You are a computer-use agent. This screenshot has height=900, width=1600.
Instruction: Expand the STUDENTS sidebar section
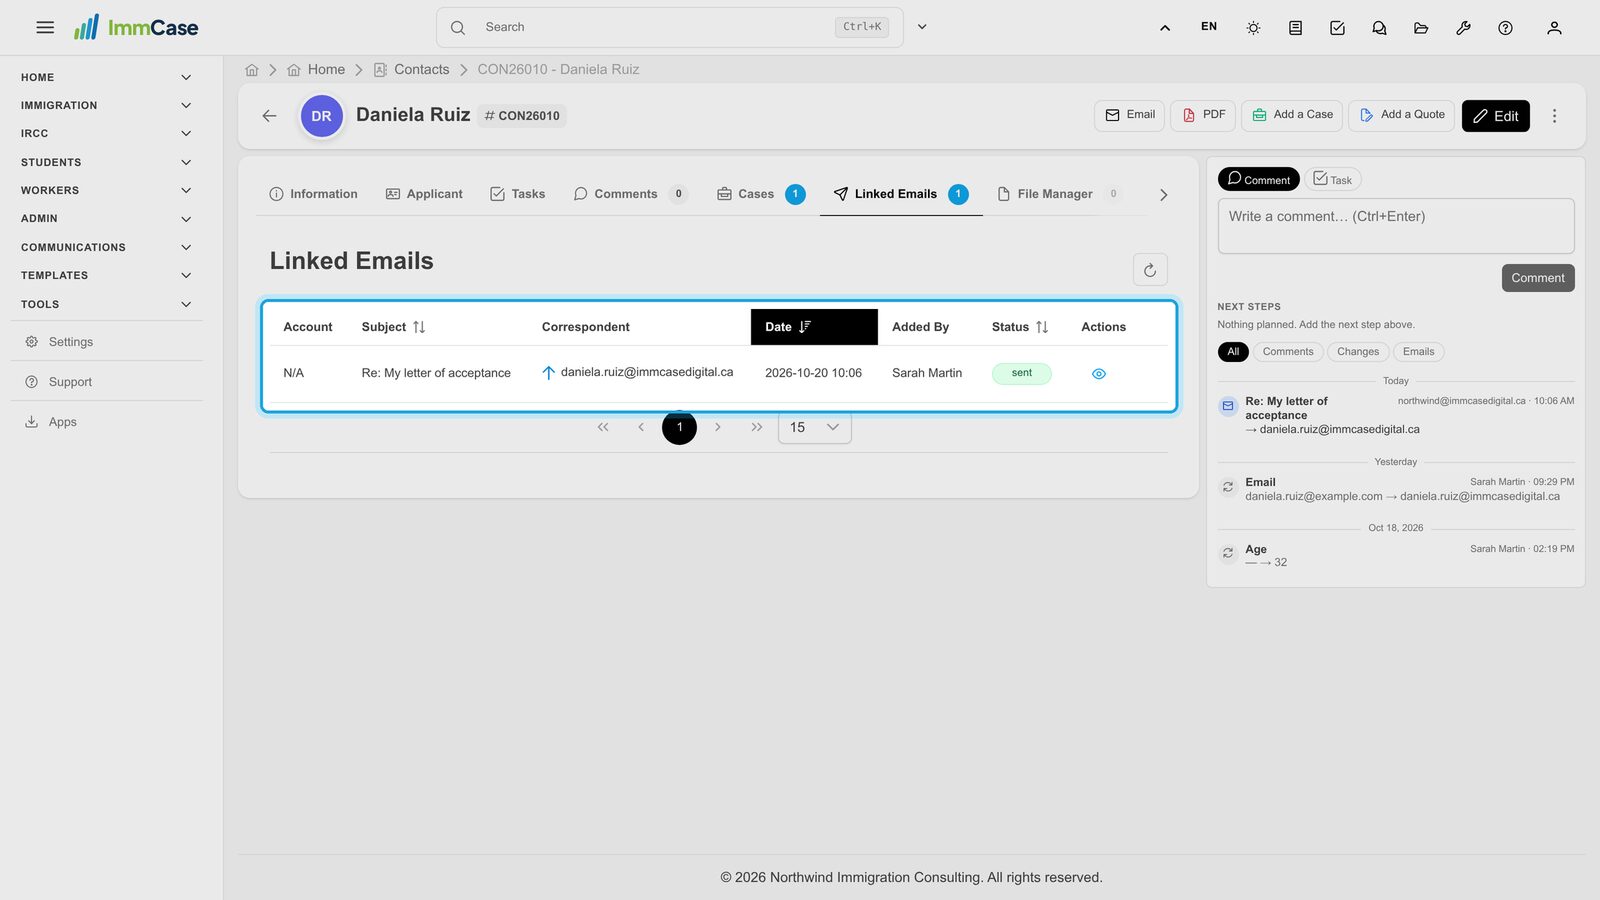coord(106,162)
